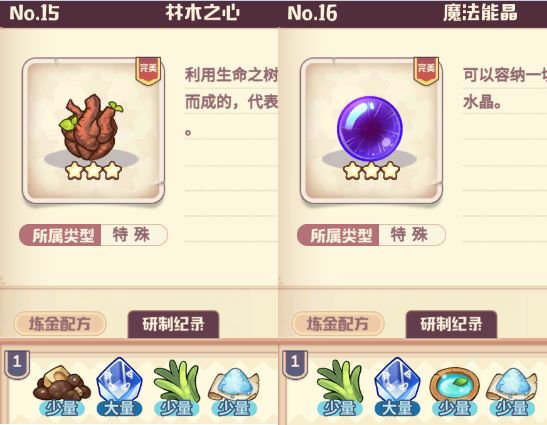Screen dimensions: 547x425
Task: Click the 林木之心 wooden heart item icon
Action: pyautogui.click(x=91, y=127)
